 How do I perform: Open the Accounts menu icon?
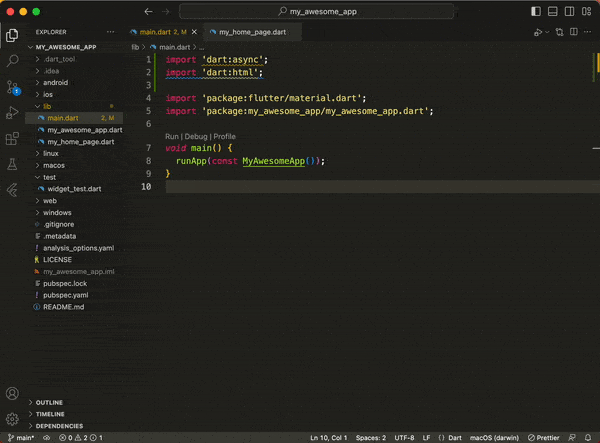click(x=12, y=394)
